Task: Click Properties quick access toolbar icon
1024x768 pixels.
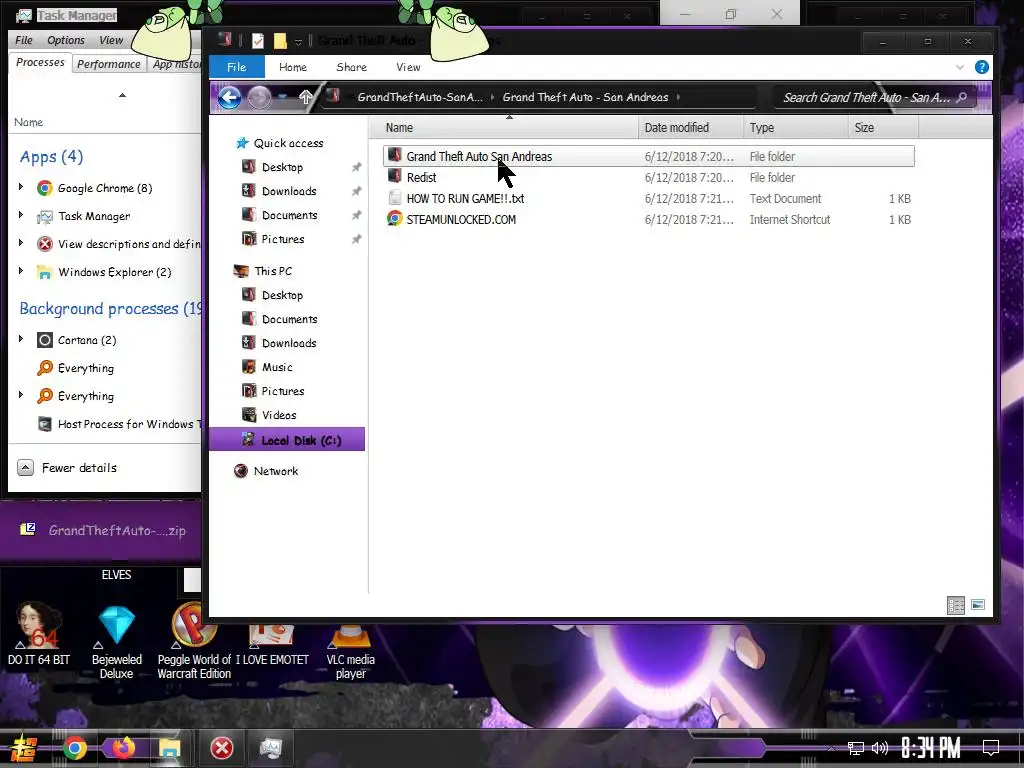Action: click(258, 41)
